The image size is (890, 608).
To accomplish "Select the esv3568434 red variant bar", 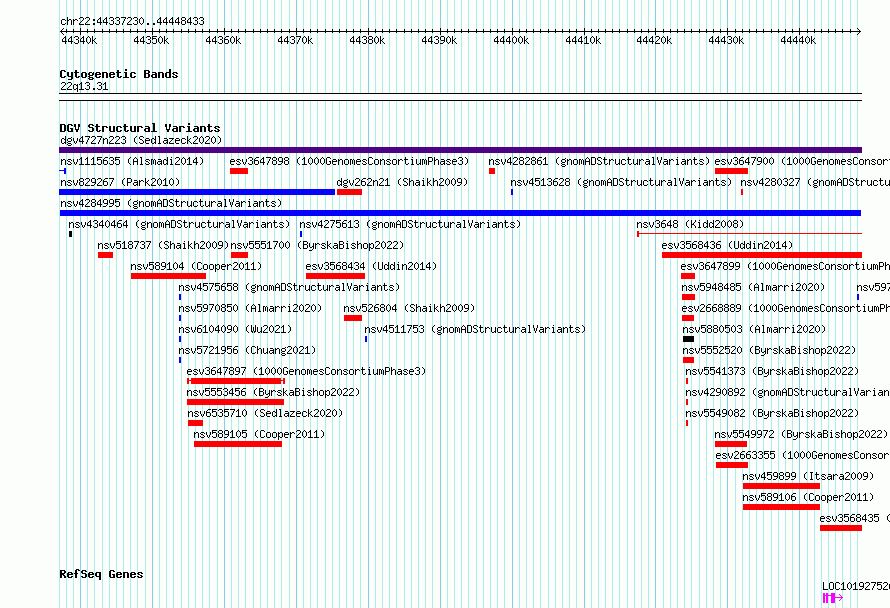I will coord(335,276).
